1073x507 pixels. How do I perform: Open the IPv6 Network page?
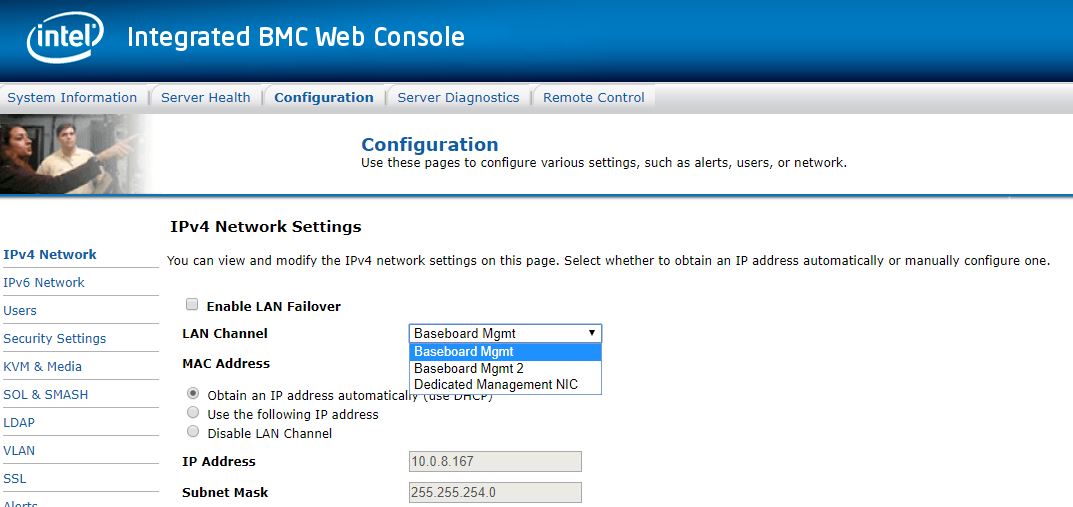click(x=44, y=282)
